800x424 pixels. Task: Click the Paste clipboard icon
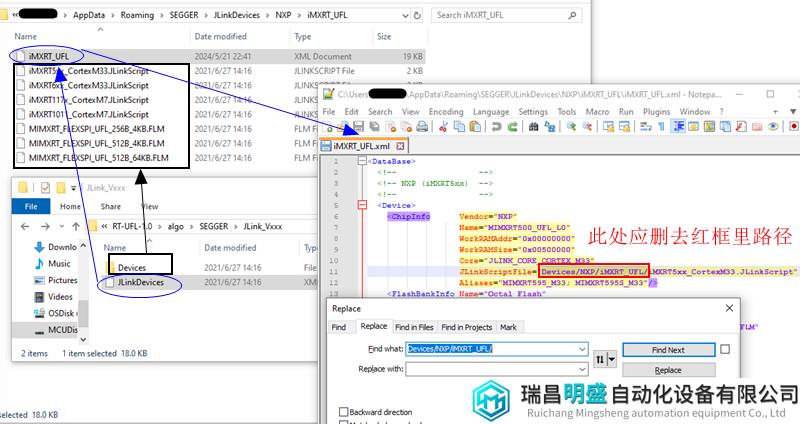coord(475,126)
